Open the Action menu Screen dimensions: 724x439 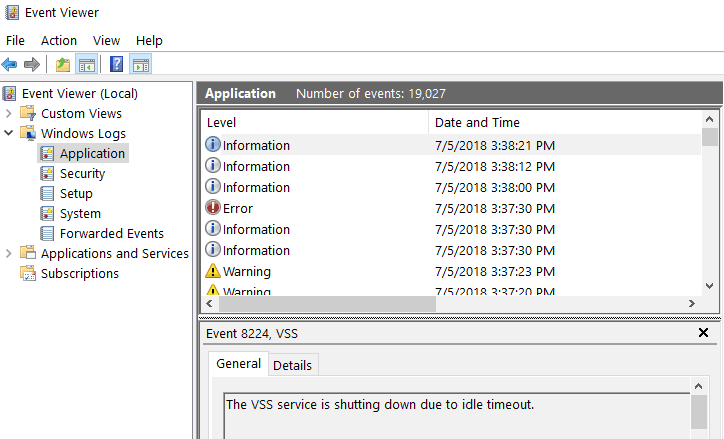[x=59, y=41]
